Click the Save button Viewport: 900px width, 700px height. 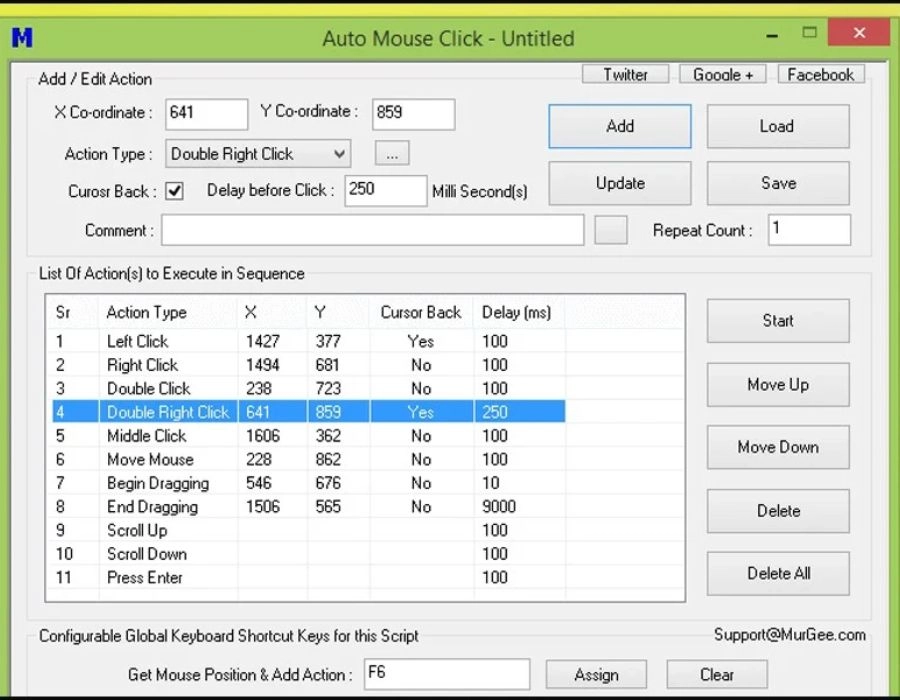[778, 183]
